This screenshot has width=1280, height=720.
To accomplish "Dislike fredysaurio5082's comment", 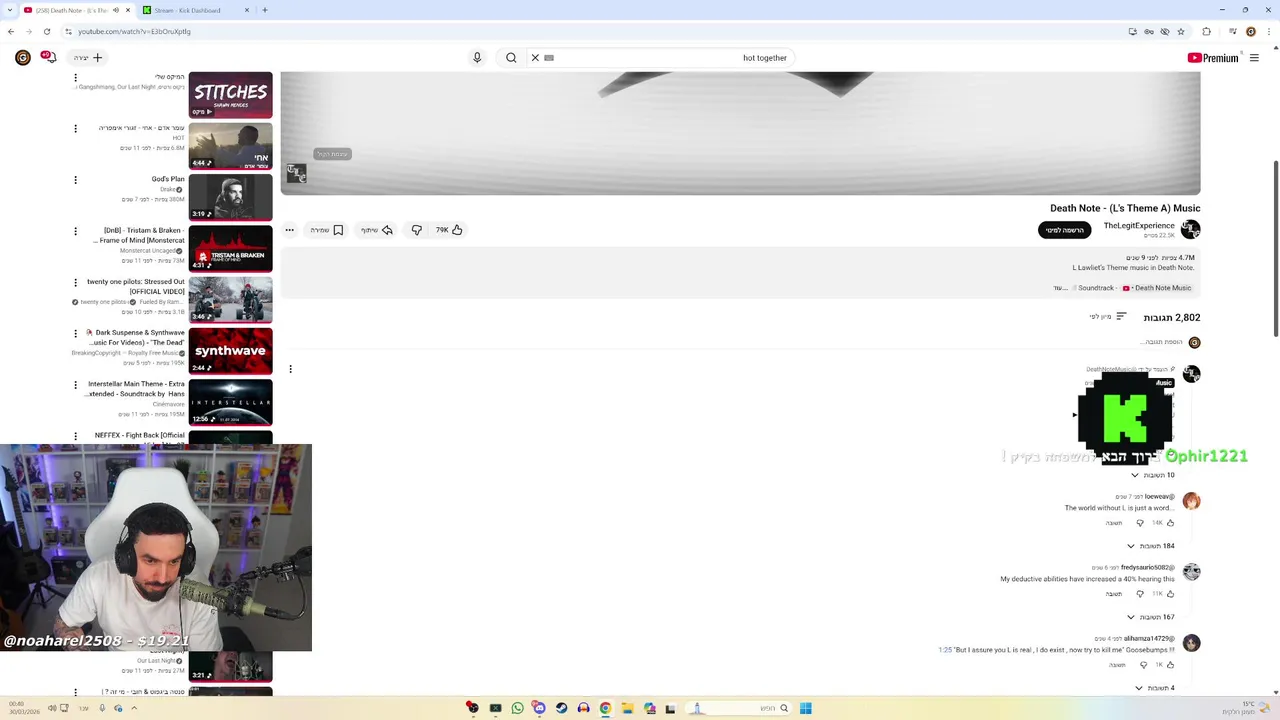I will [x=1139, y=594].
